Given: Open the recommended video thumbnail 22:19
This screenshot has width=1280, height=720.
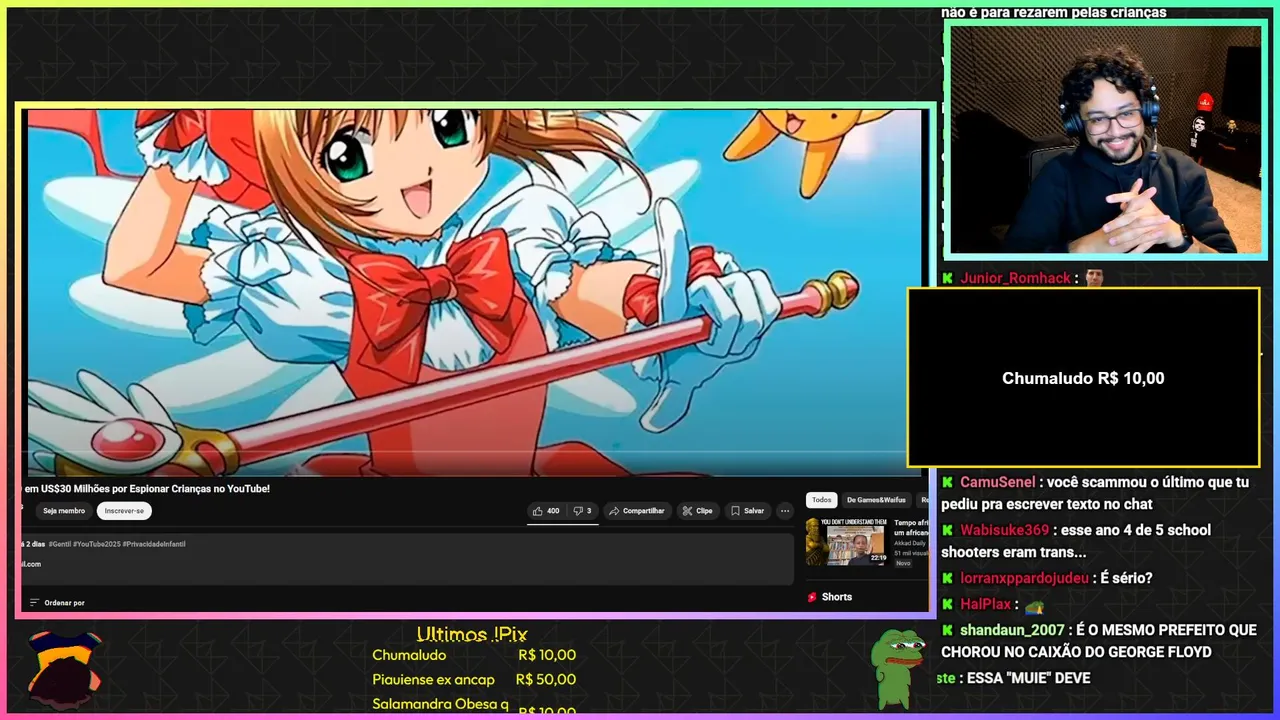Looking at the screenshot, I should point(847,541).
